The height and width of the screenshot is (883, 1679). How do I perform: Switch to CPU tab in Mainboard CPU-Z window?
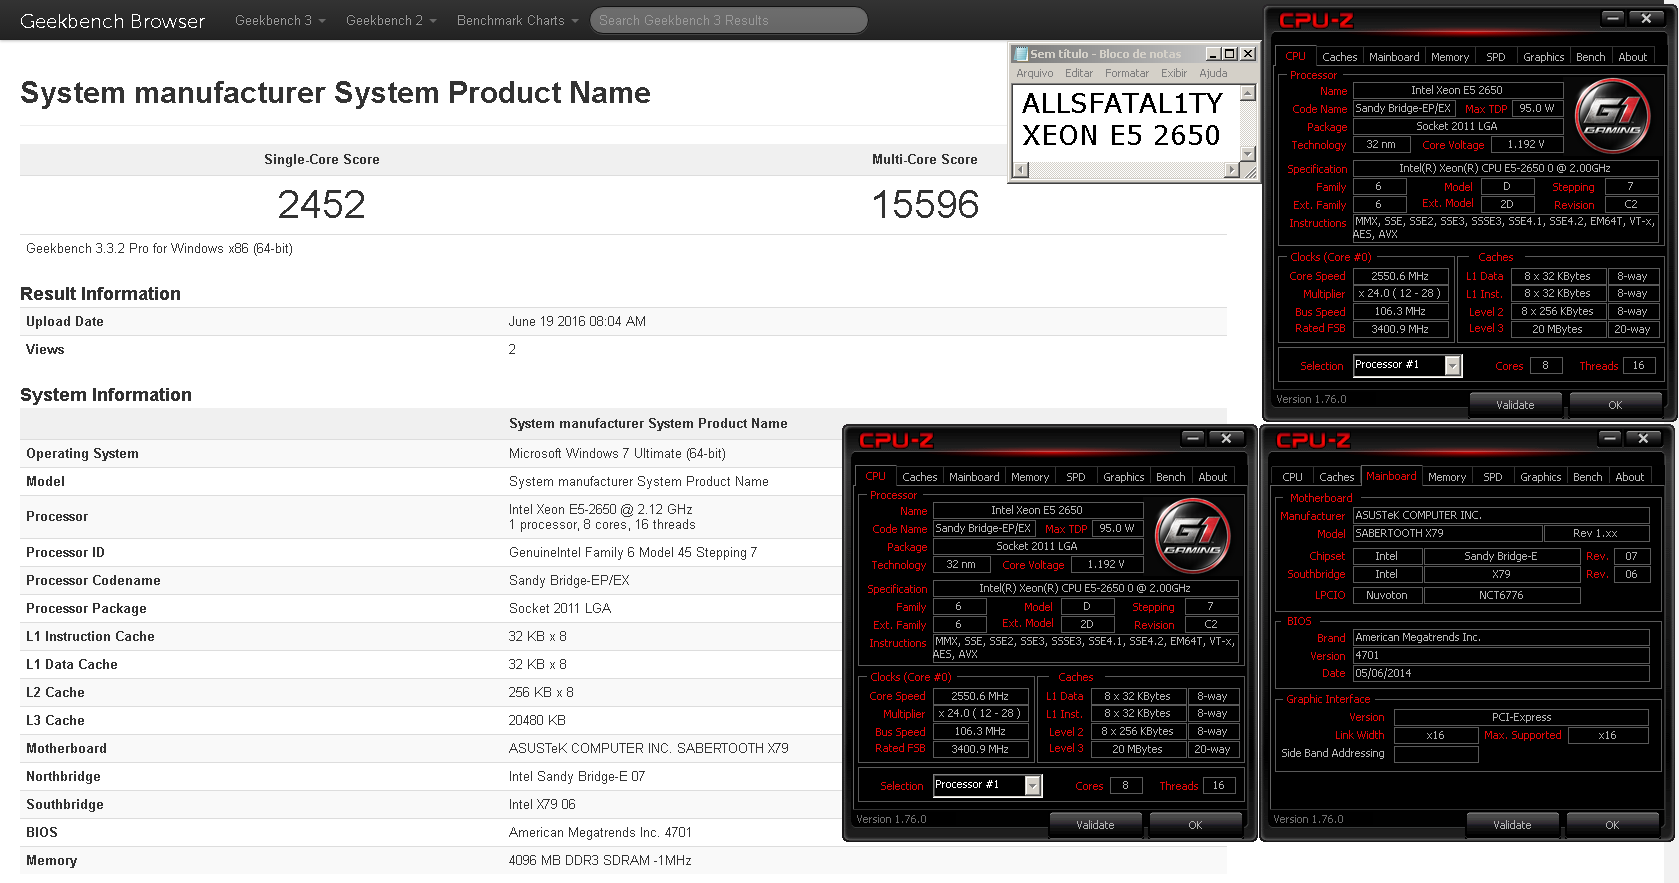pyautogui.click(x=1292, y=477)
